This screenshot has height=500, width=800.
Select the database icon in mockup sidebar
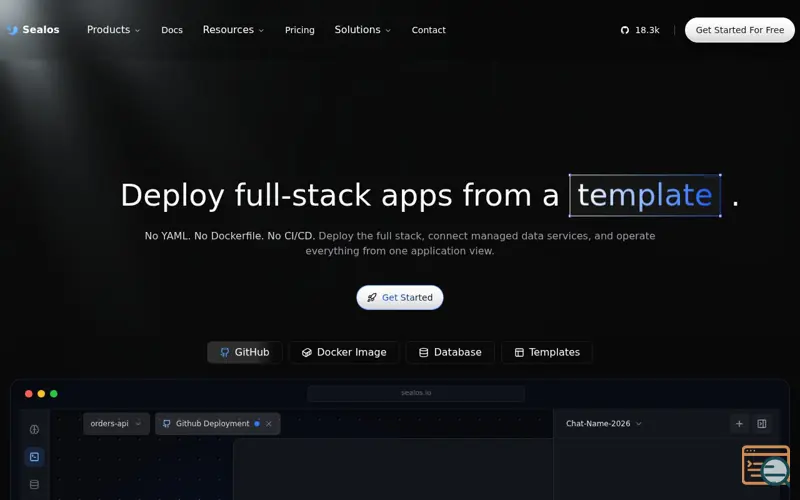tap(34, 484)
